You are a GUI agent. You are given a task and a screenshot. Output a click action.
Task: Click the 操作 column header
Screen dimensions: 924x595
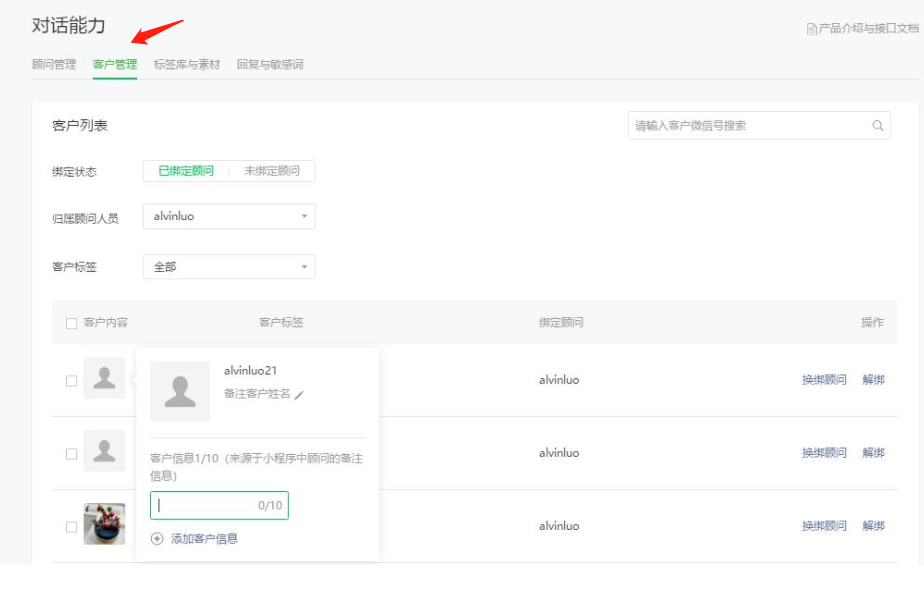[872, 322]
